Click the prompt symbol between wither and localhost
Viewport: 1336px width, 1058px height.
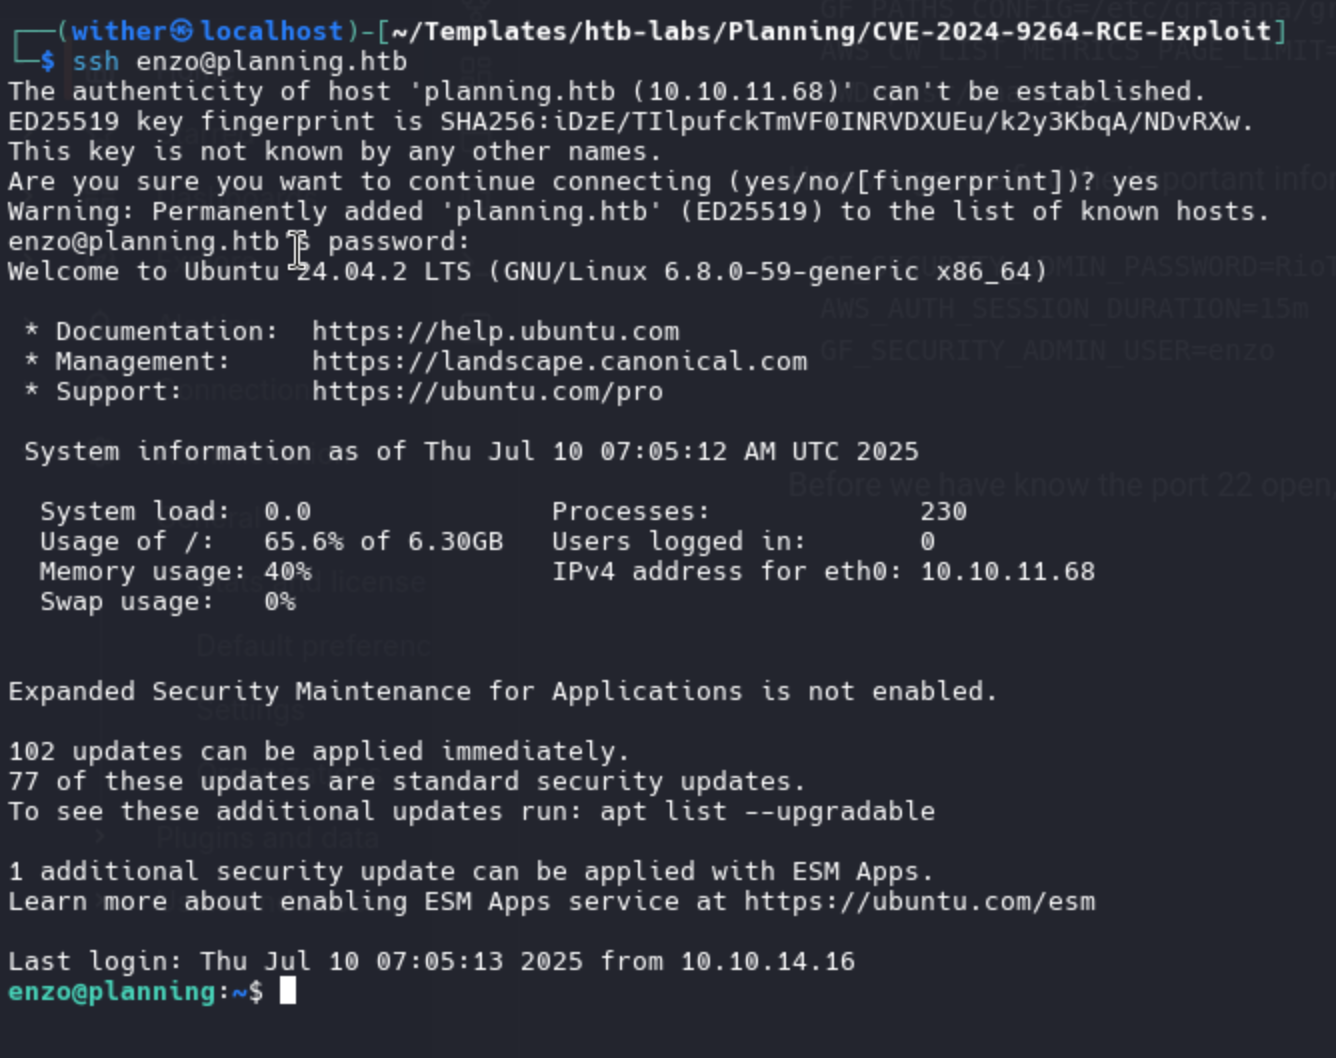click(x=183, y=31)
